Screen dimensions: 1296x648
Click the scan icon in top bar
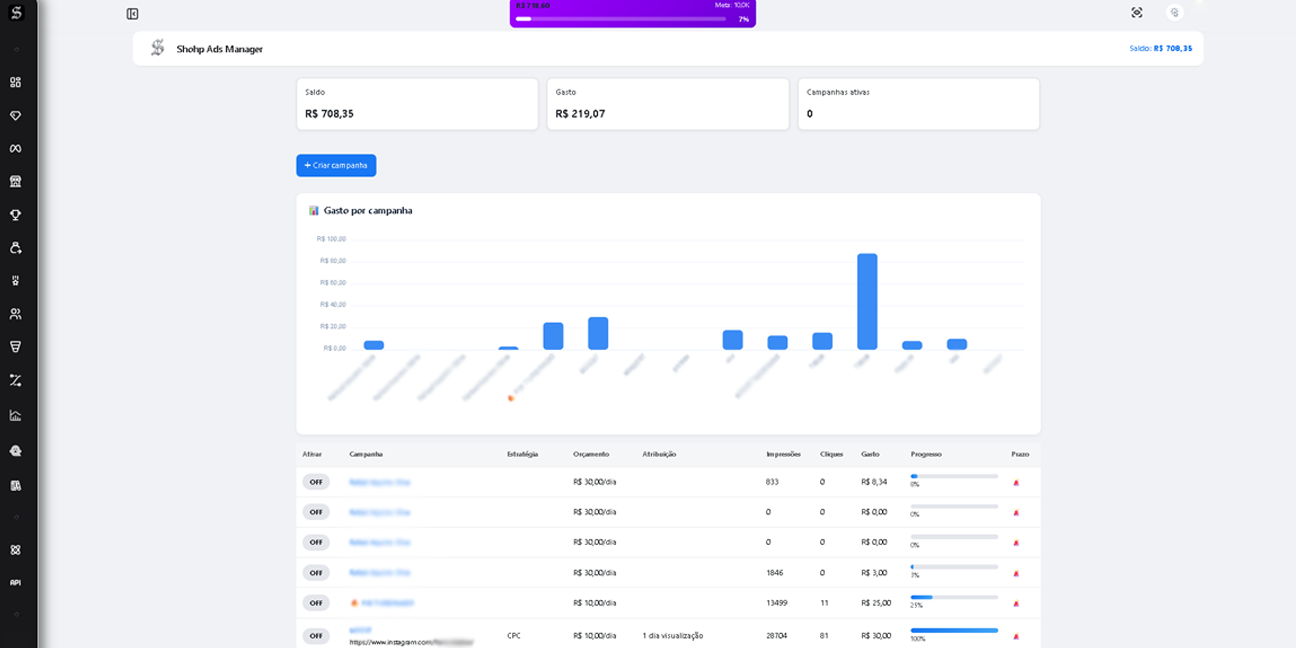1137,13
